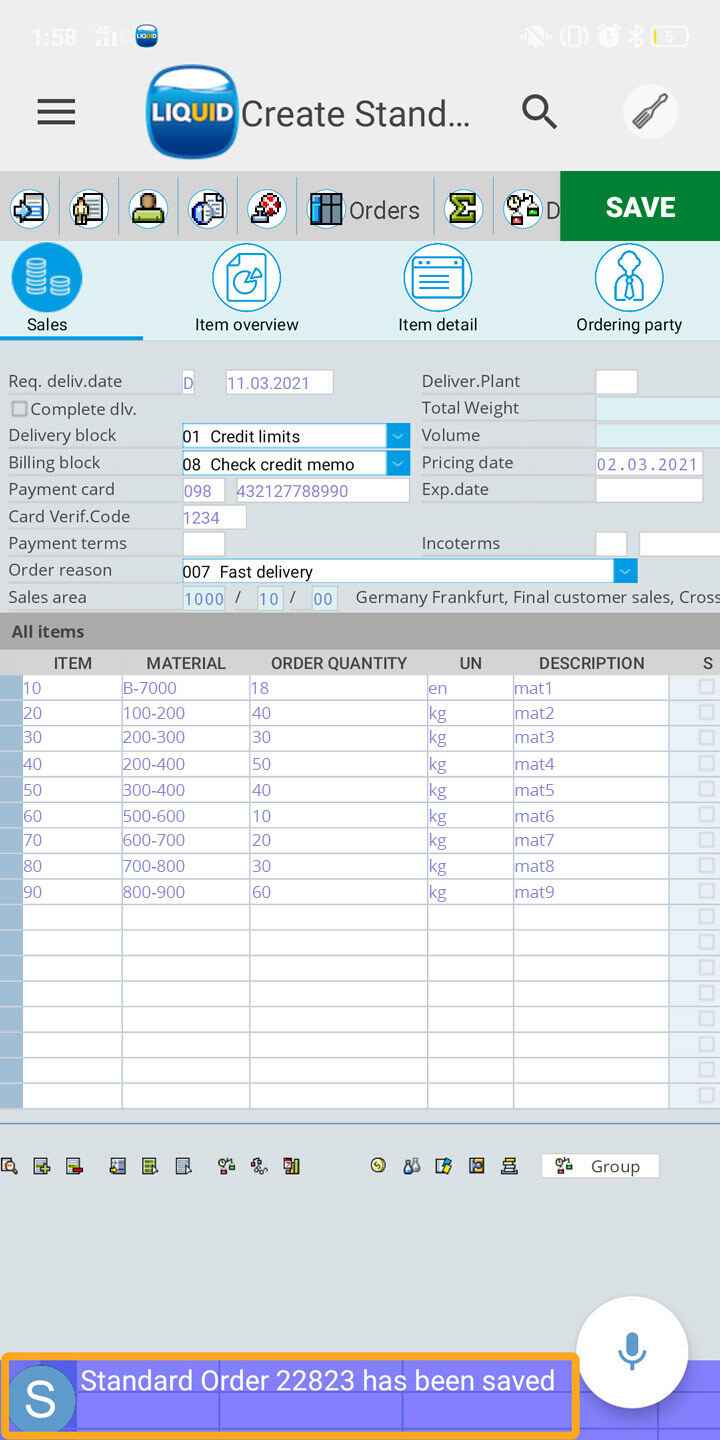
Task: Expand the Delivery block dropdown
Action: click(398, 436)
